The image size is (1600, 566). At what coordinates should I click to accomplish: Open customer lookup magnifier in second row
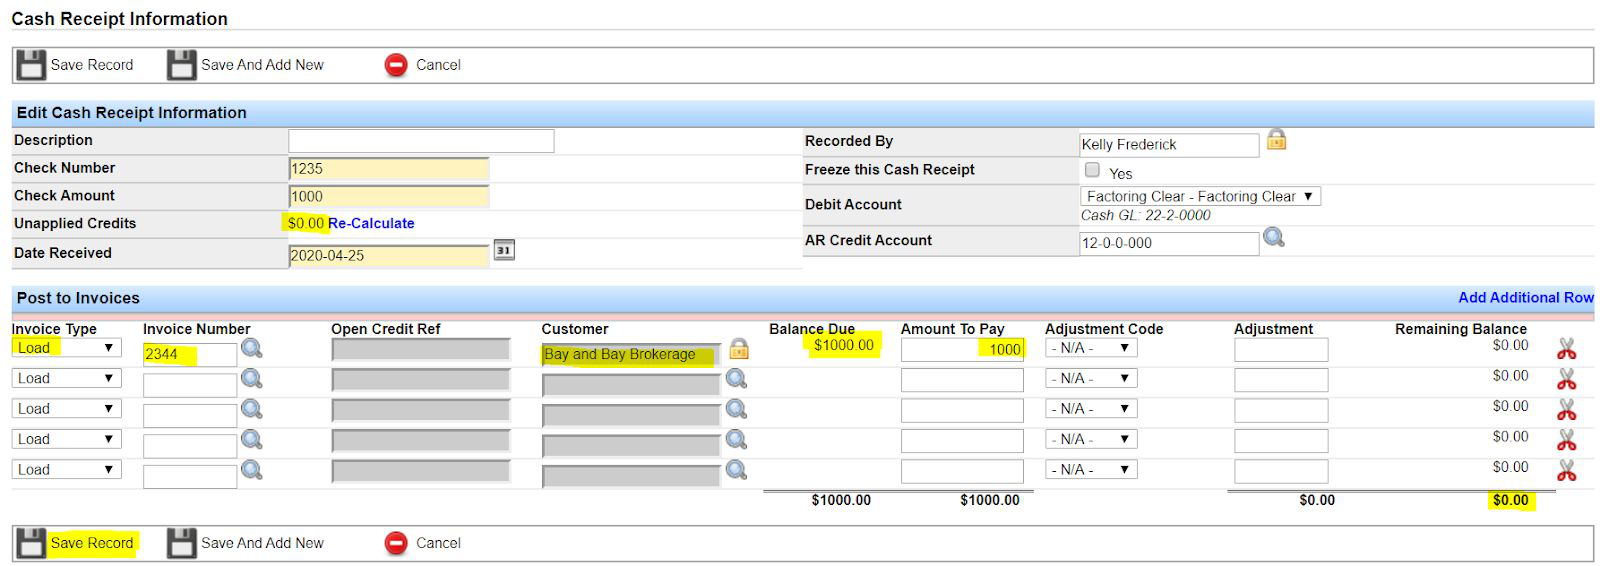[x=737, y=379]
